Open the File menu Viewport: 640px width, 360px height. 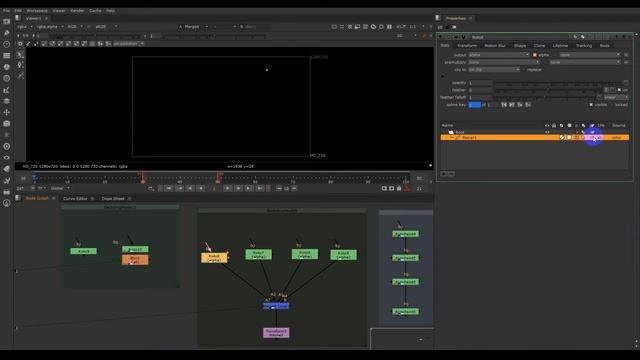tap(6, 11)
